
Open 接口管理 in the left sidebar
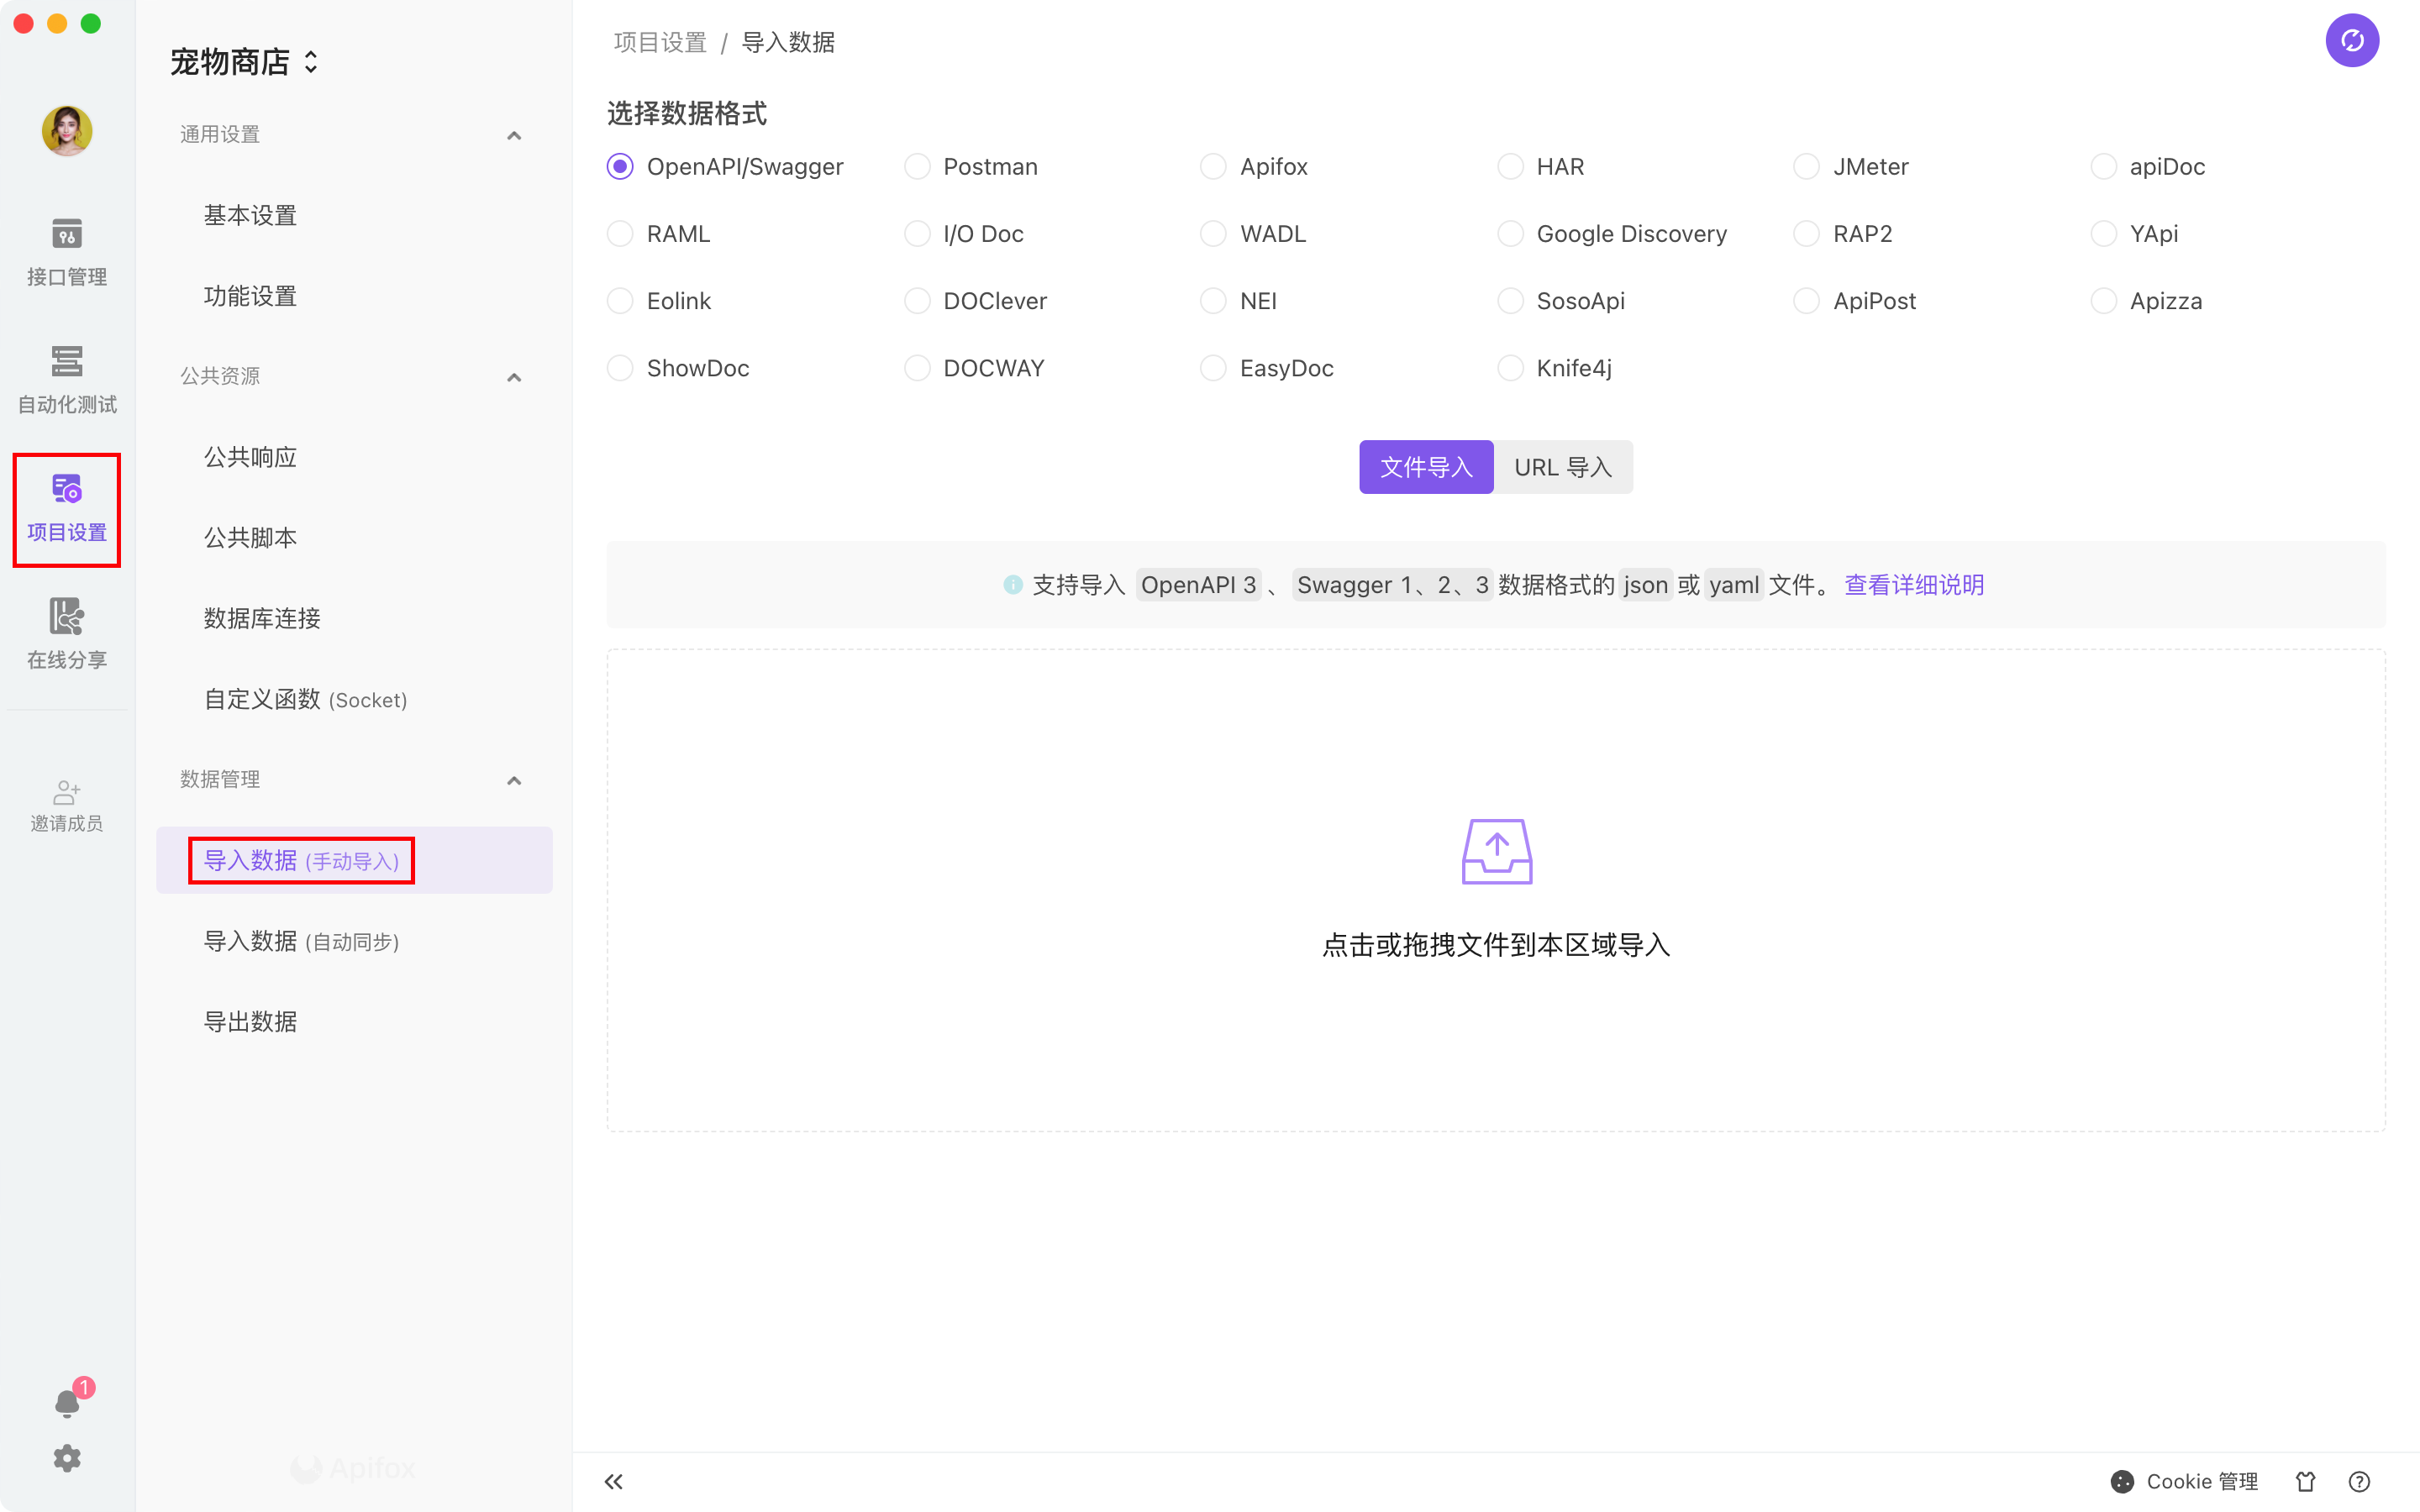pos(66,252)
